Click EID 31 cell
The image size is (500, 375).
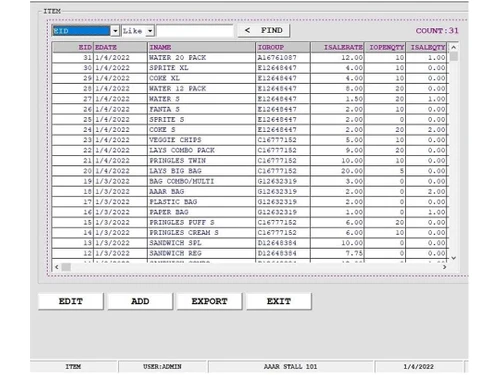pos(73,58)
